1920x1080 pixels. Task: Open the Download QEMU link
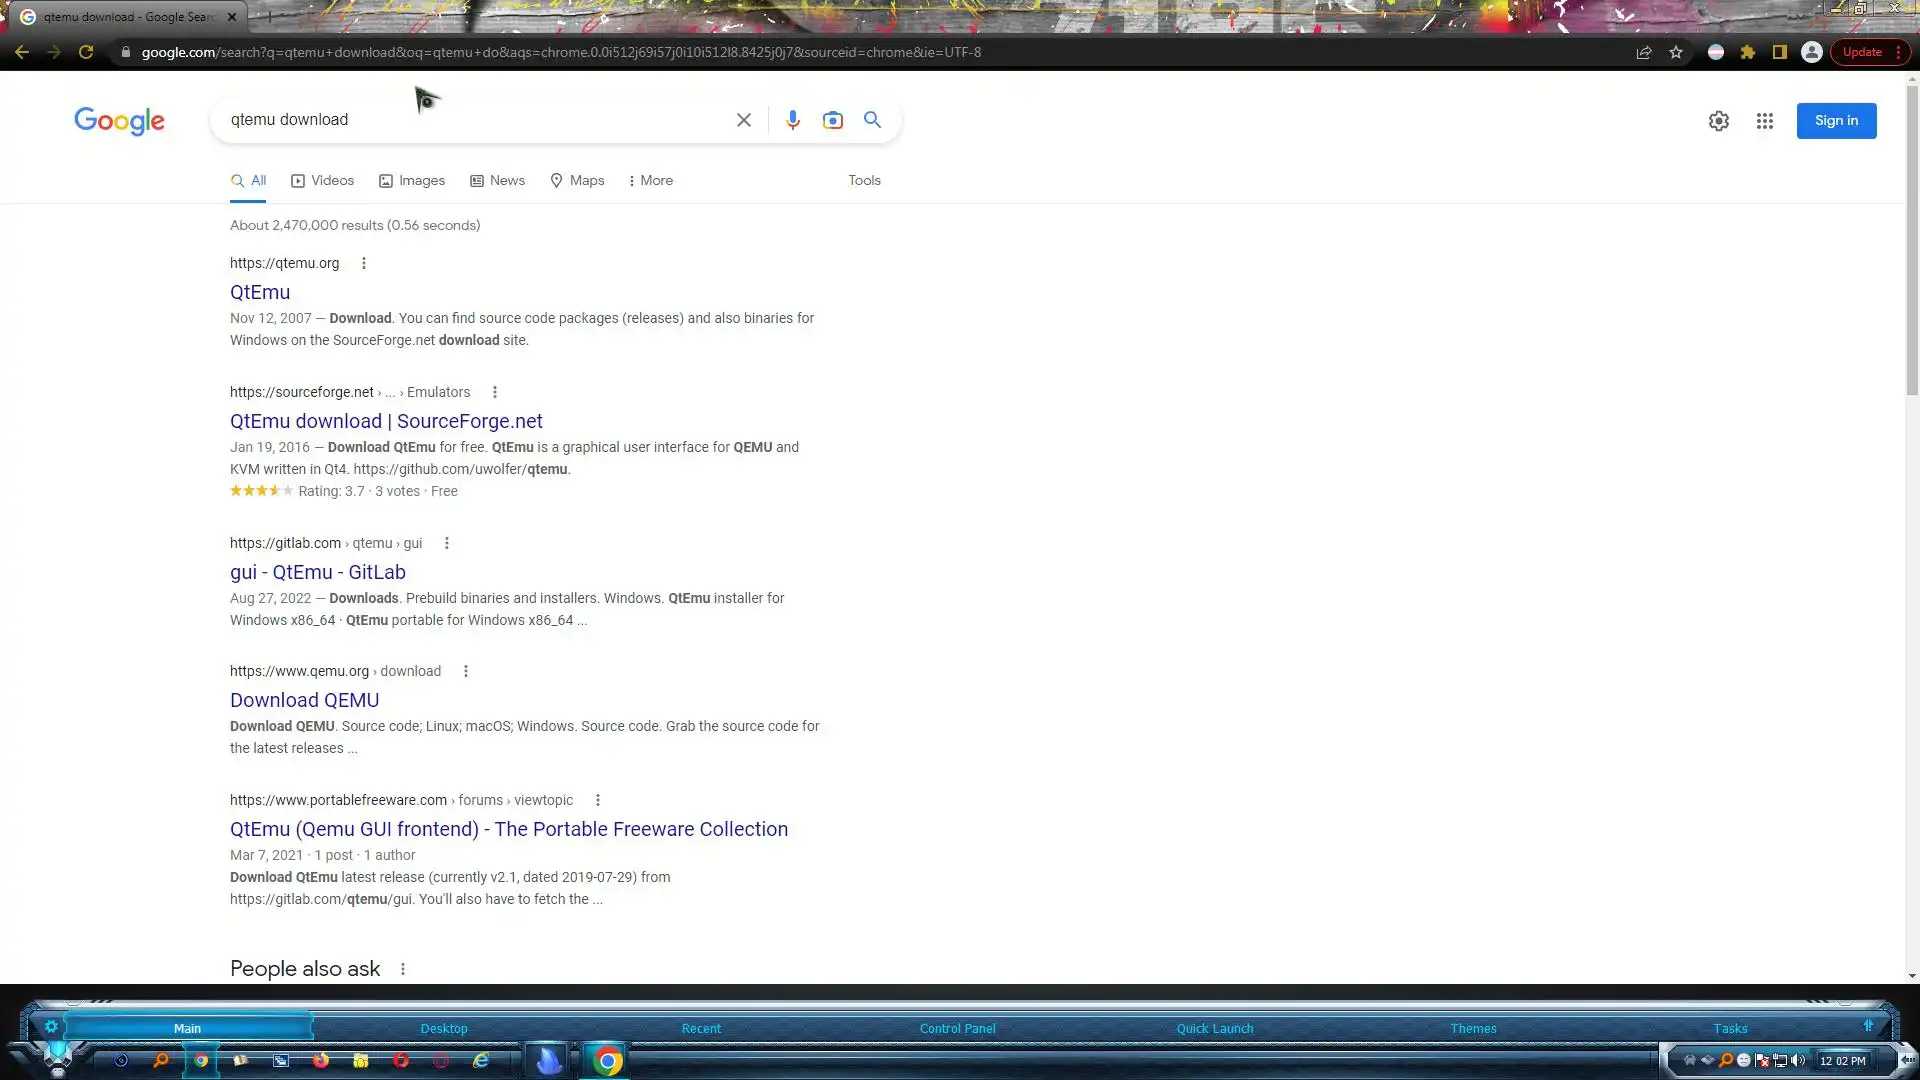304,700
